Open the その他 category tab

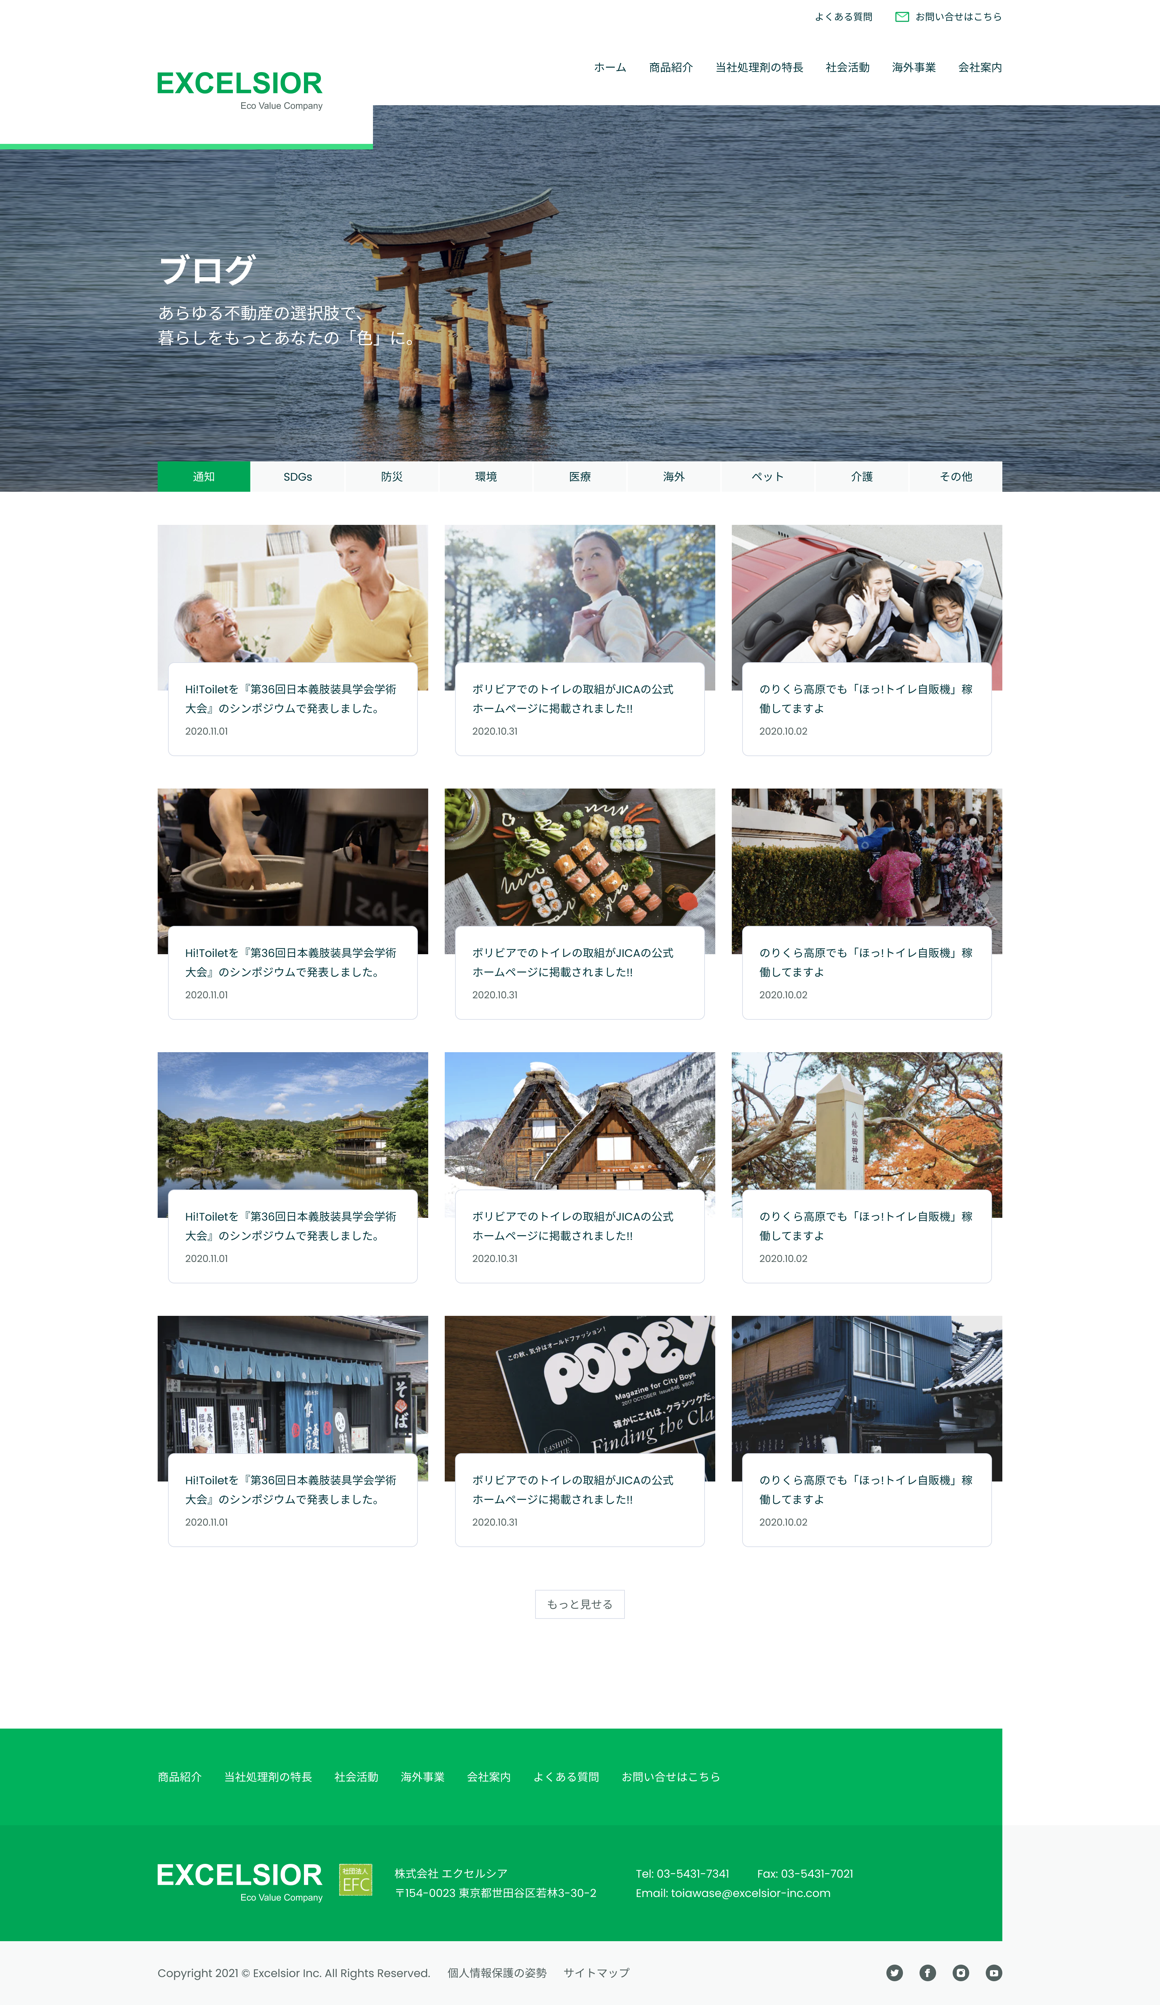955,477
